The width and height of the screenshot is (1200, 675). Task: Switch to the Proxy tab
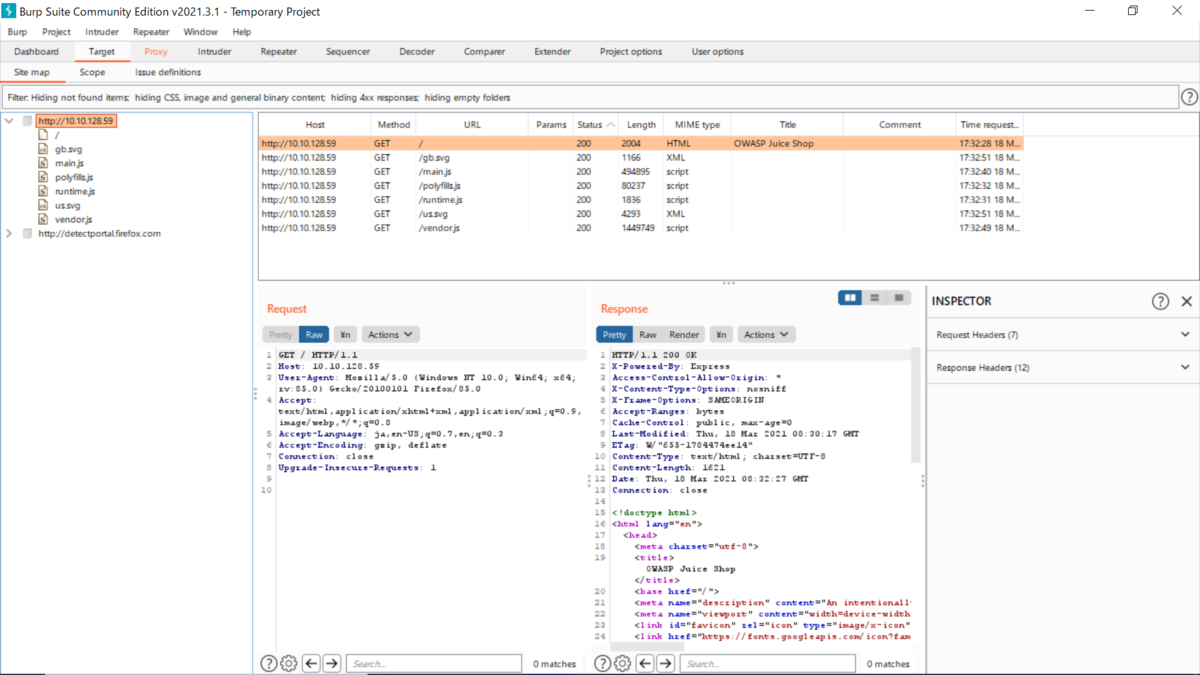155,52
